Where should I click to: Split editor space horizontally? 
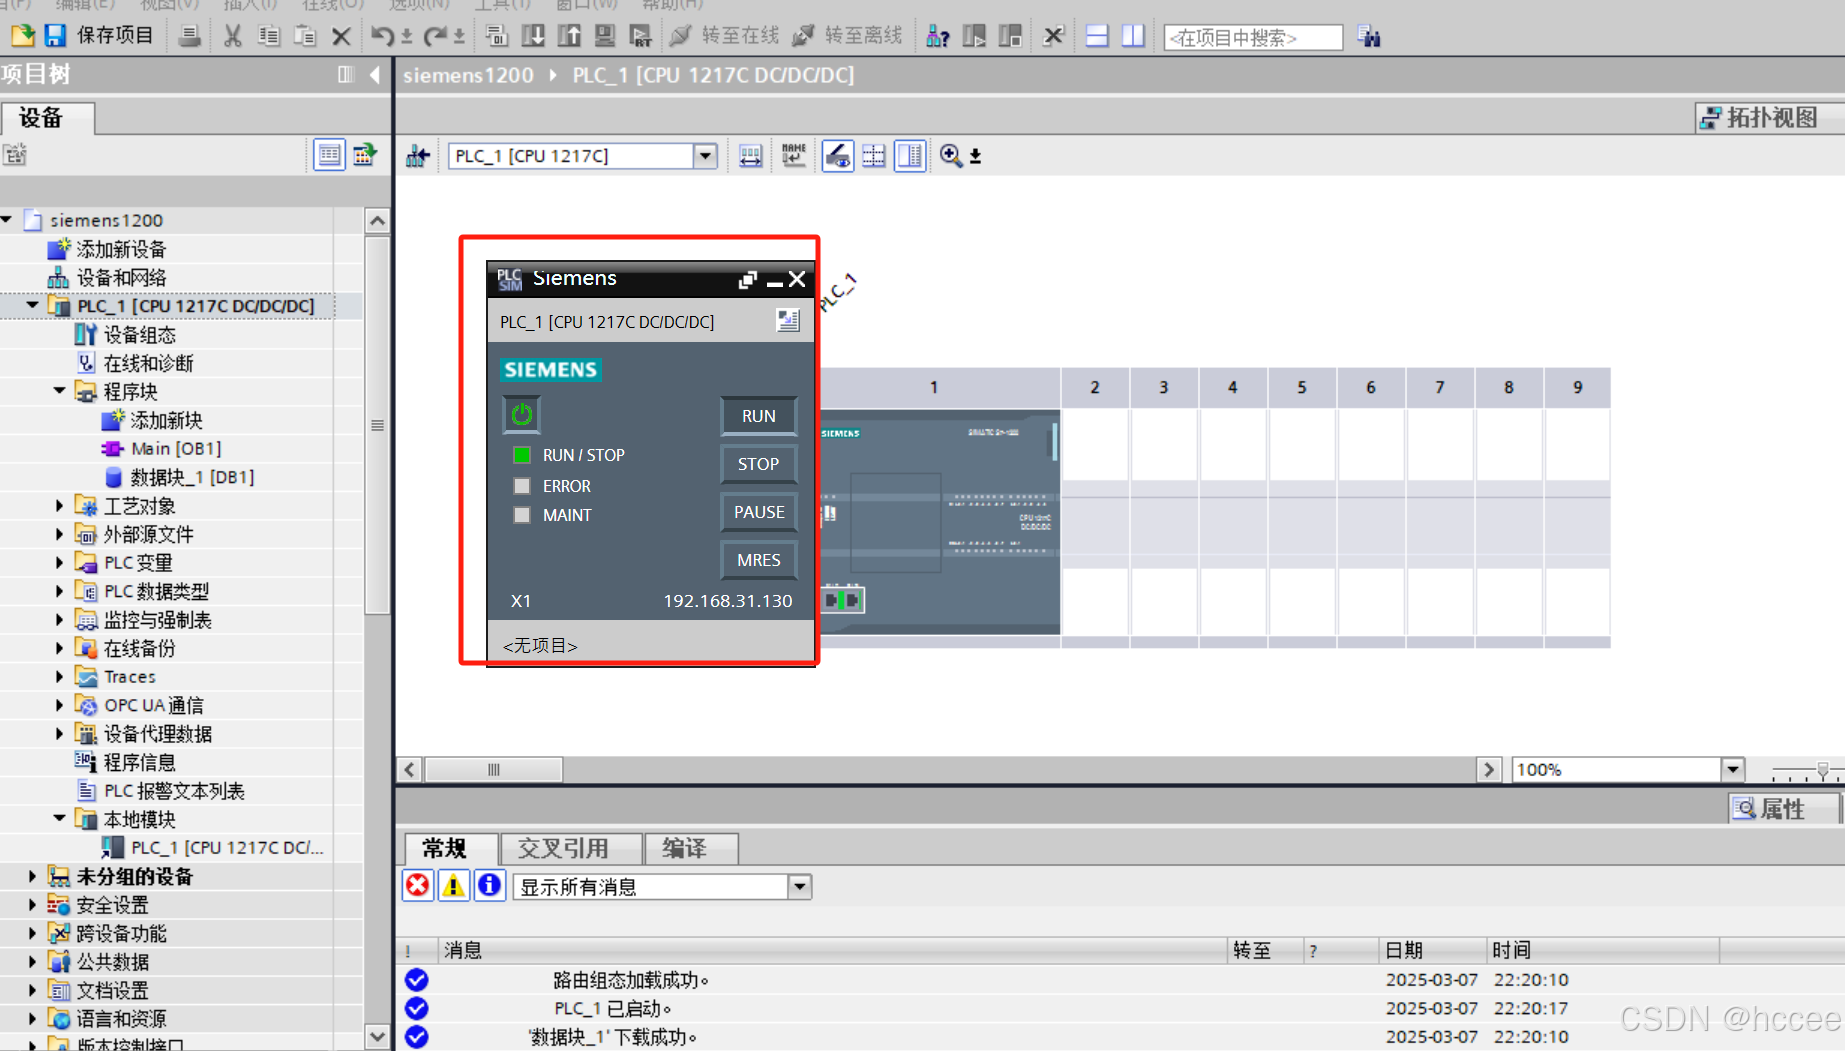pos(1097,36)
